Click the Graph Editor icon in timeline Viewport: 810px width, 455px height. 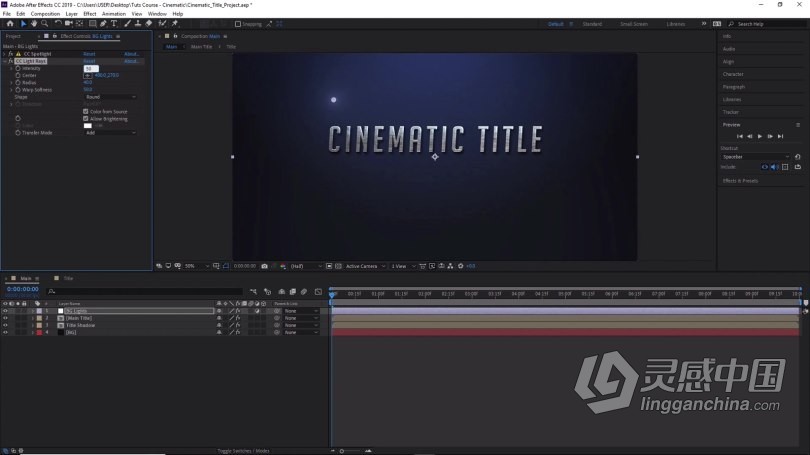318,292
